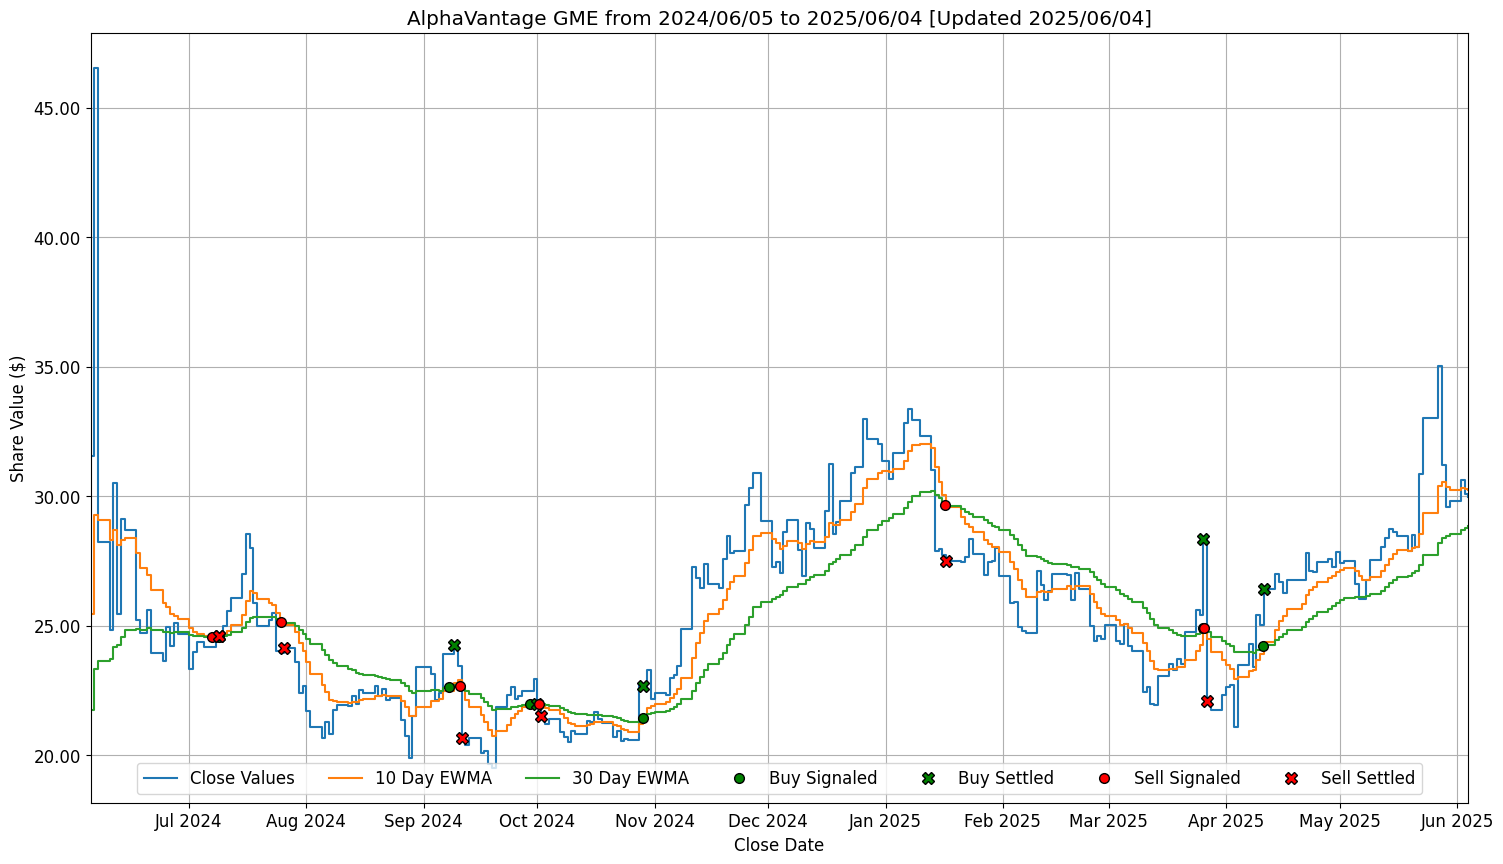Click the 30.00 y-axis tick label
1503x864 pixels.
pos(57,497)
